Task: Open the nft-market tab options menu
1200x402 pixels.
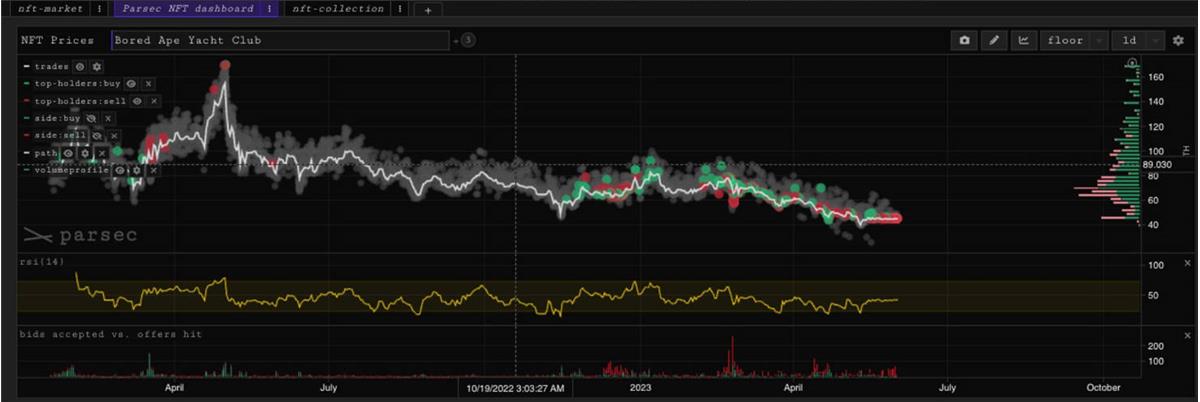Action: 98,9
